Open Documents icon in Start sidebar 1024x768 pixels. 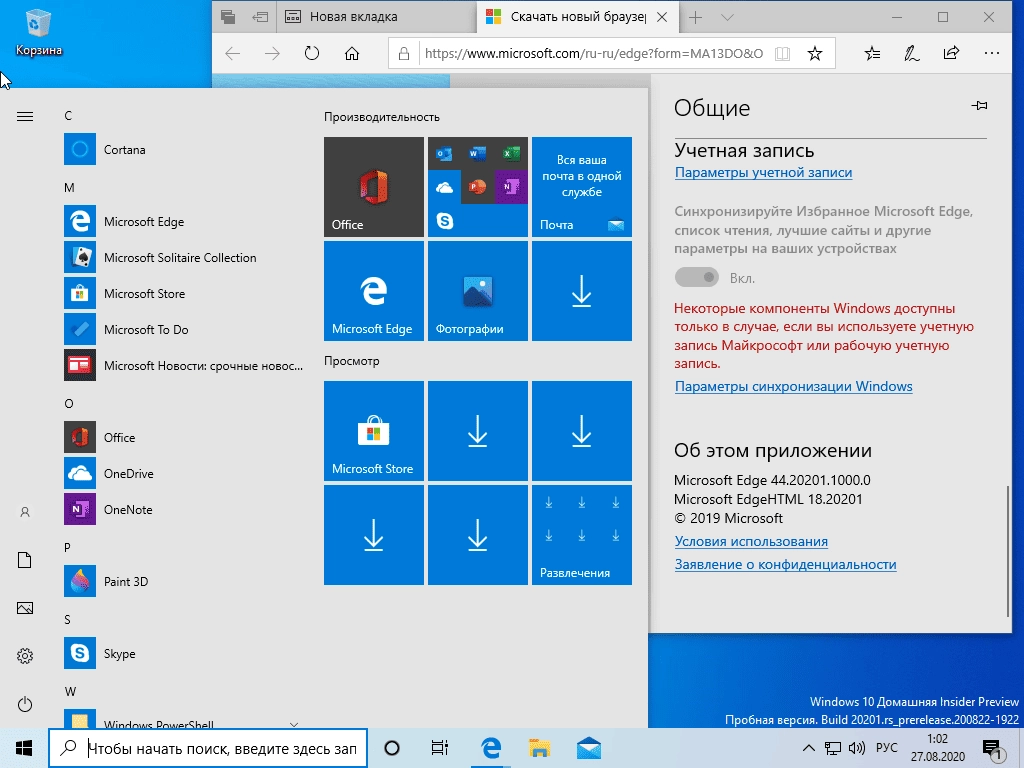tap(25, 560)
